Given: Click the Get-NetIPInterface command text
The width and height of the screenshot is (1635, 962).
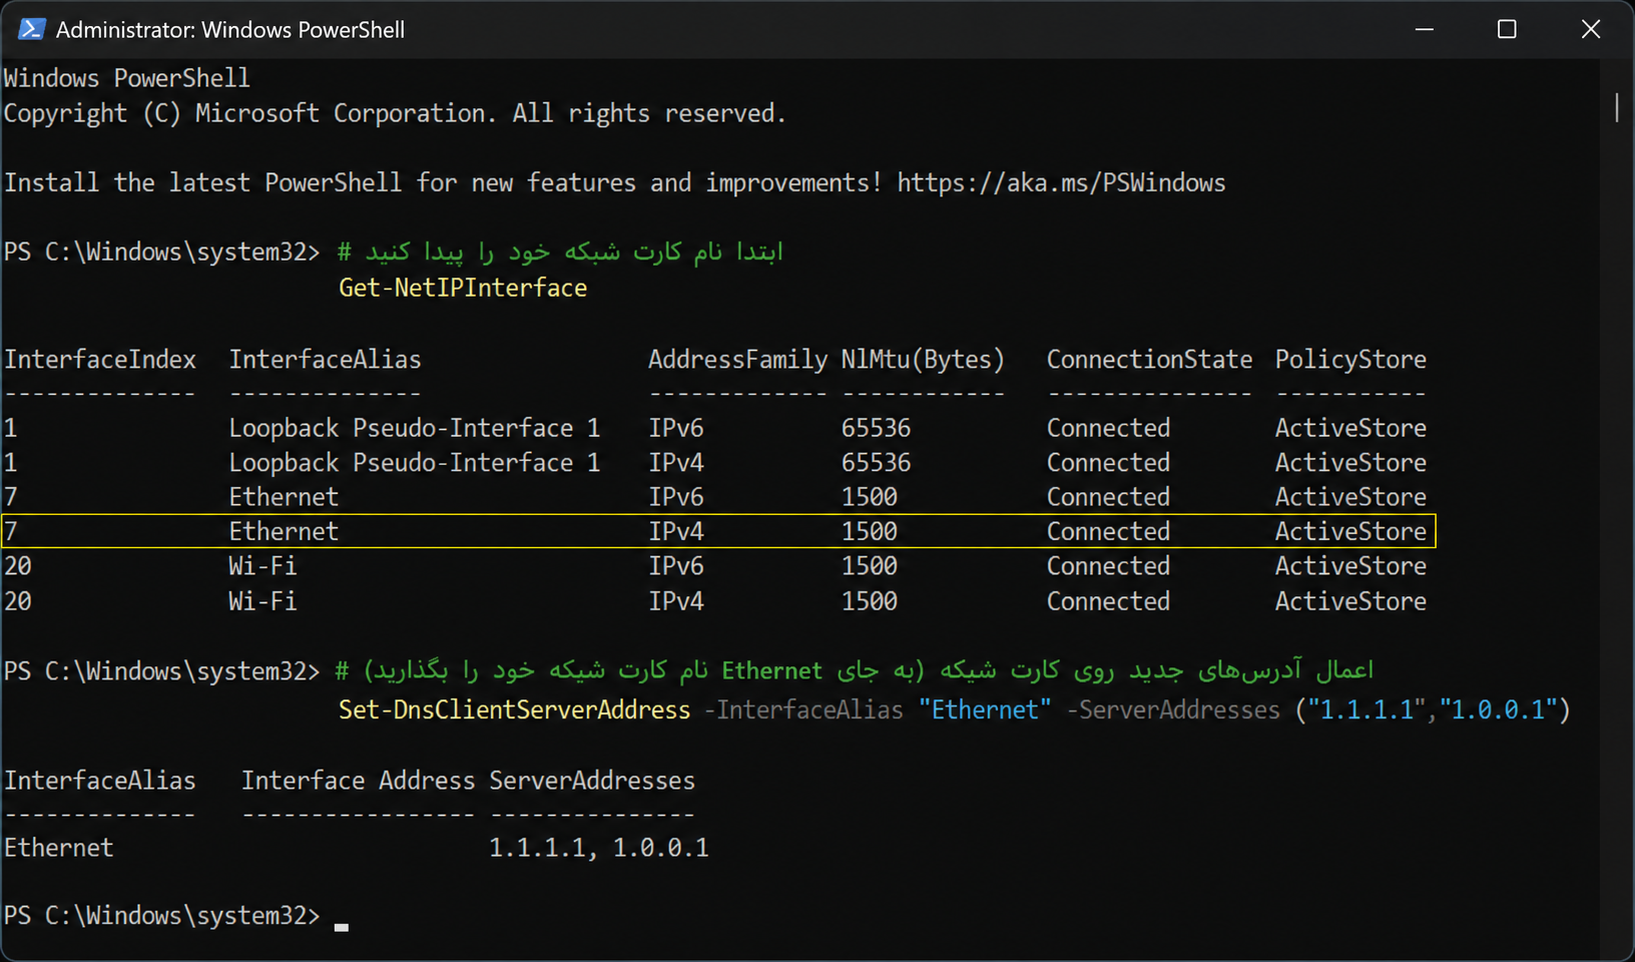Looking at the screenshot, I should 463,288.
